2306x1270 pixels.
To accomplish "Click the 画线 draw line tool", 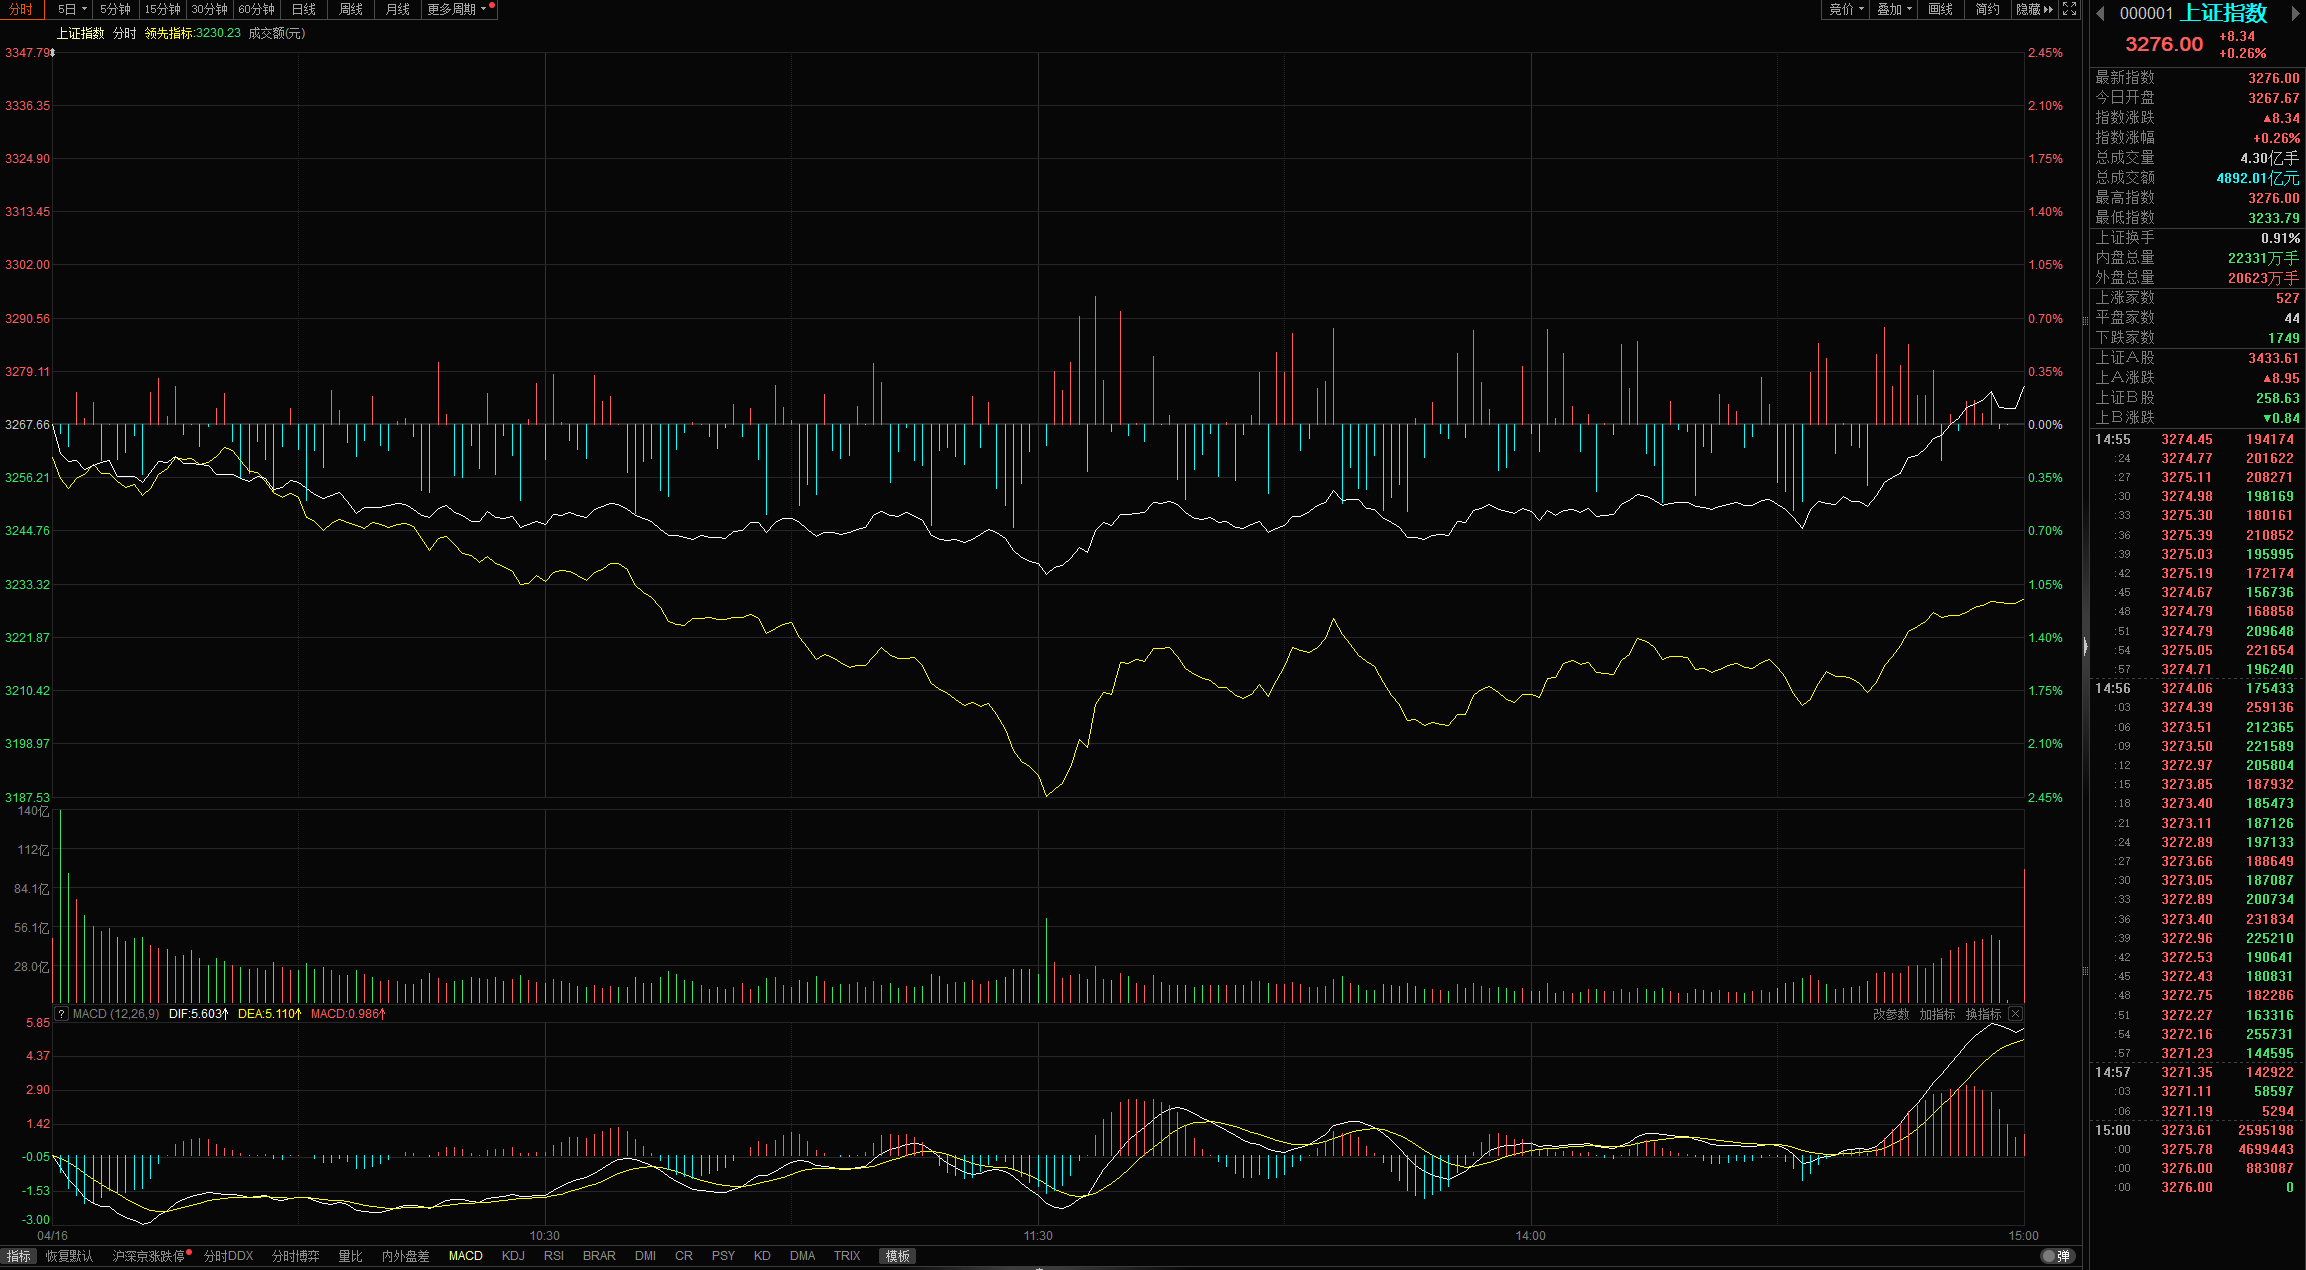I will tap(1940, 9).
